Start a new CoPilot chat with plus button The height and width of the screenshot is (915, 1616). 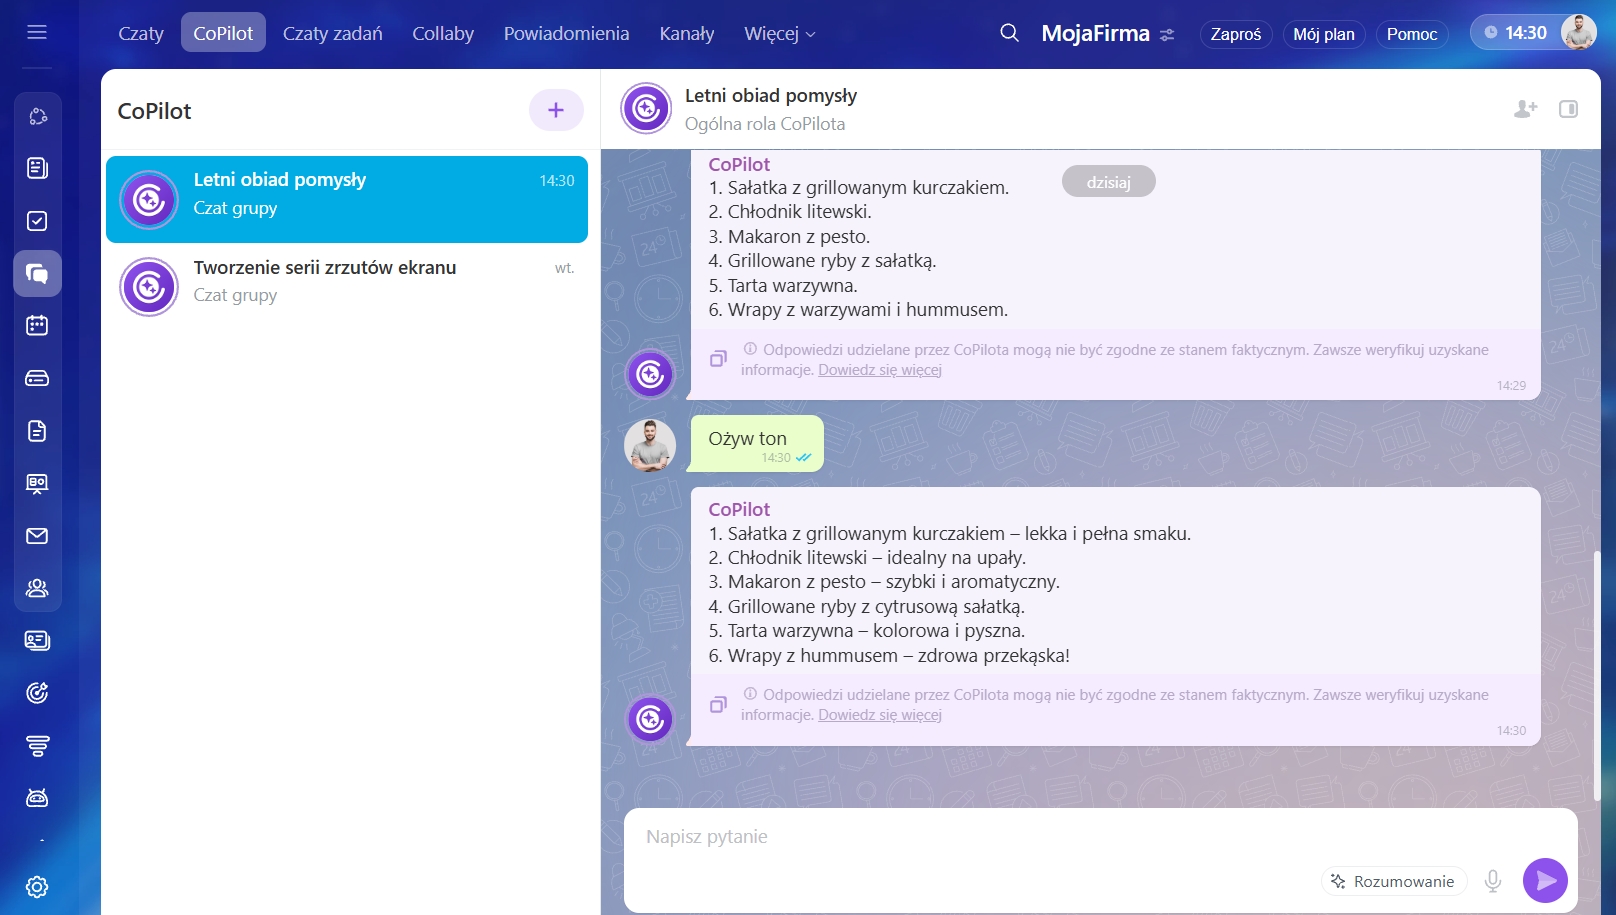556,110
